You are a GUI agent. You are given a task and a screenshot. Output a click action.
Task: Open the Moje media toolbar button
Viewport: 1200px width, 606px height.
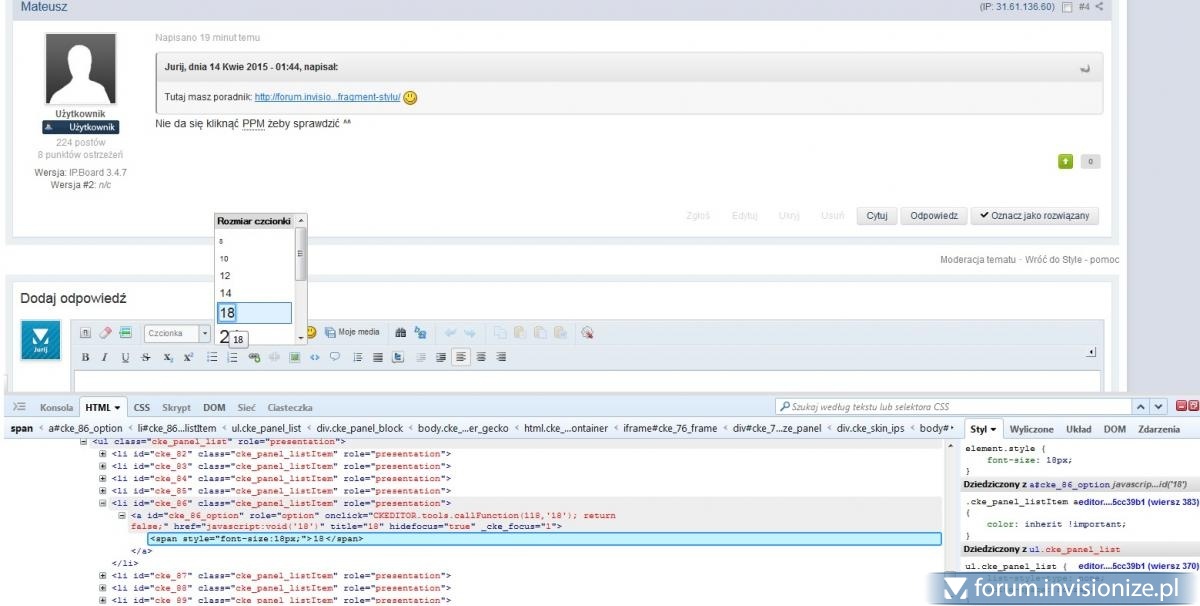click(351, 332)
